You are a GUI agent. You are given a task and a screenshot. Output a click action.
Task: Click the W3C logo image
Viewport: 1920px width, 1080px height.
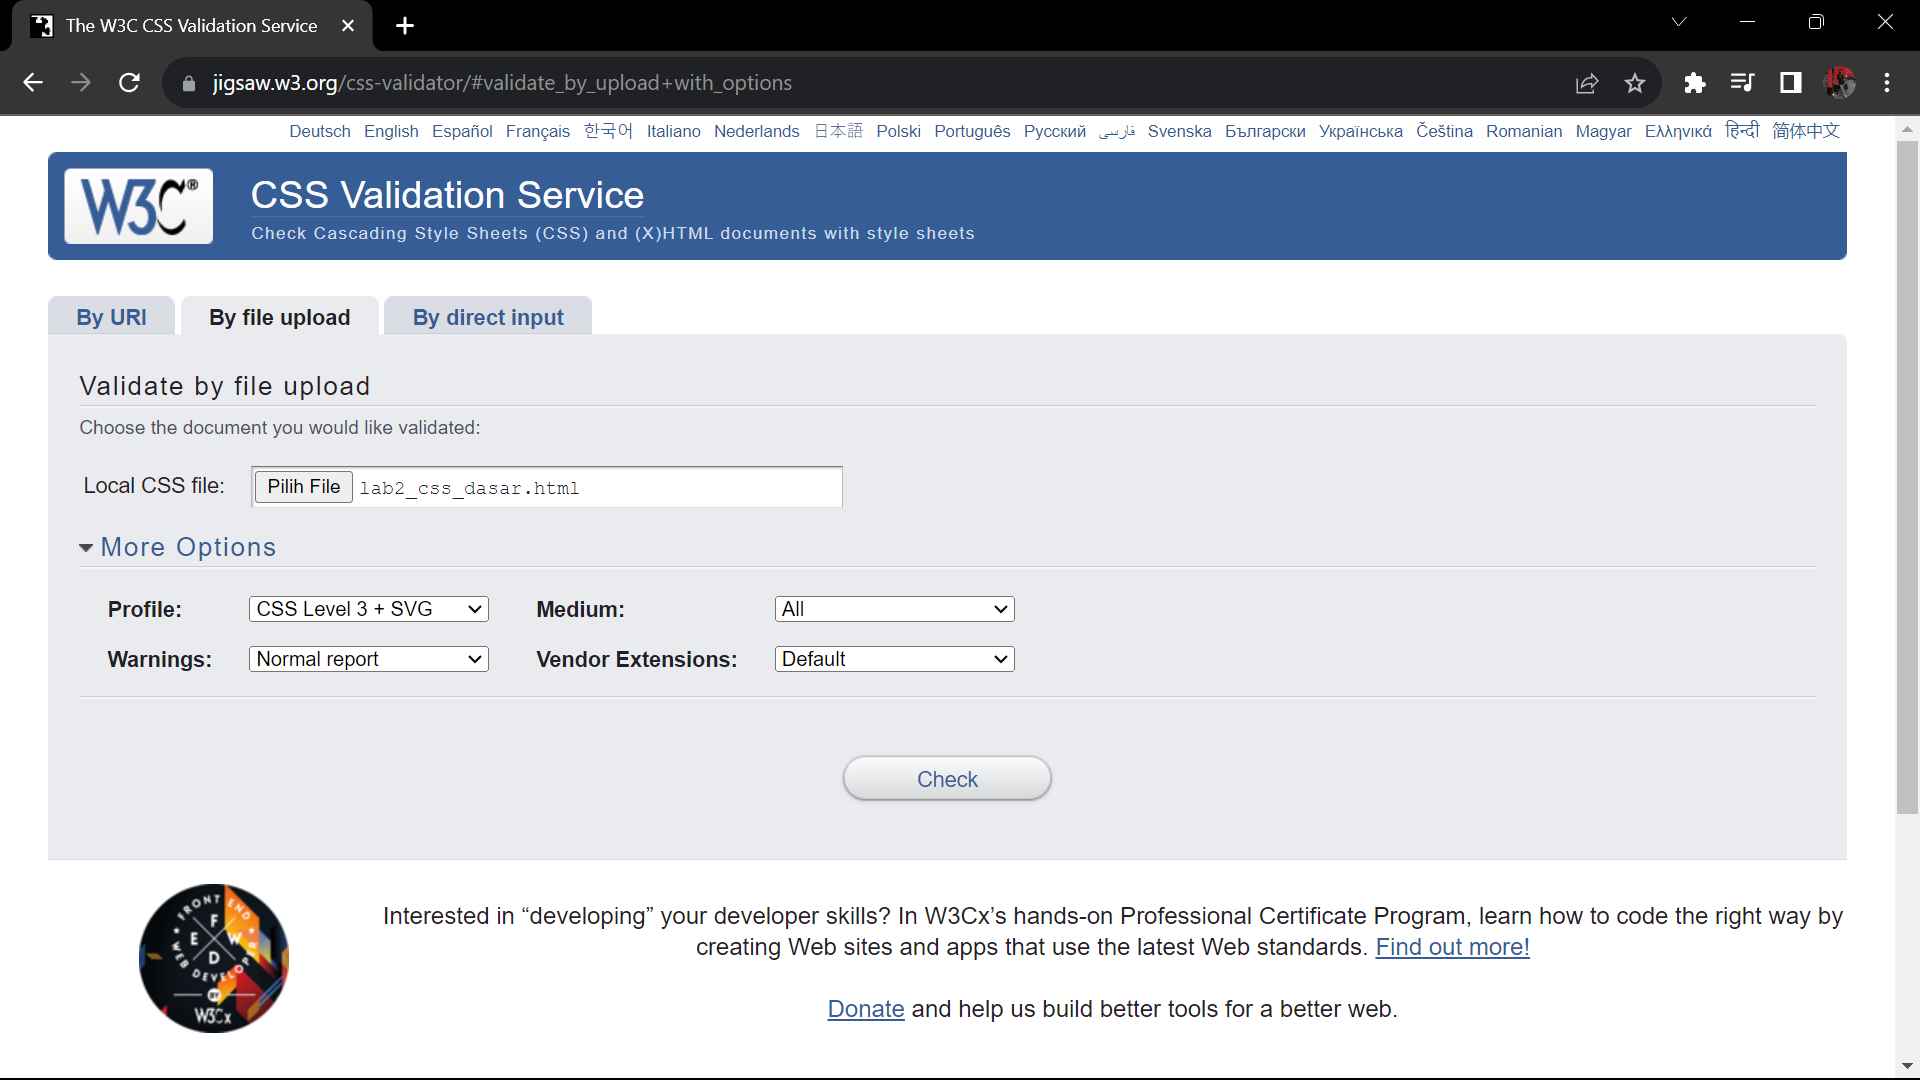(138, 206)
